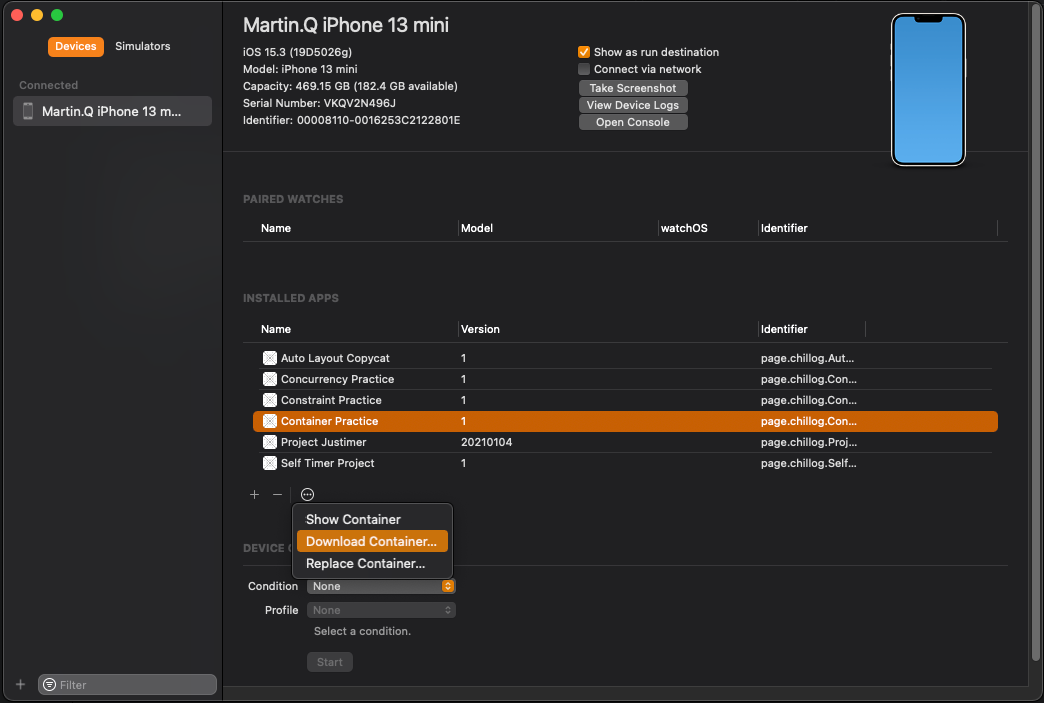Click the page.chillog.Aut... identifier
This screenshot has height=703, width=1044.
[x=808, y=358]
